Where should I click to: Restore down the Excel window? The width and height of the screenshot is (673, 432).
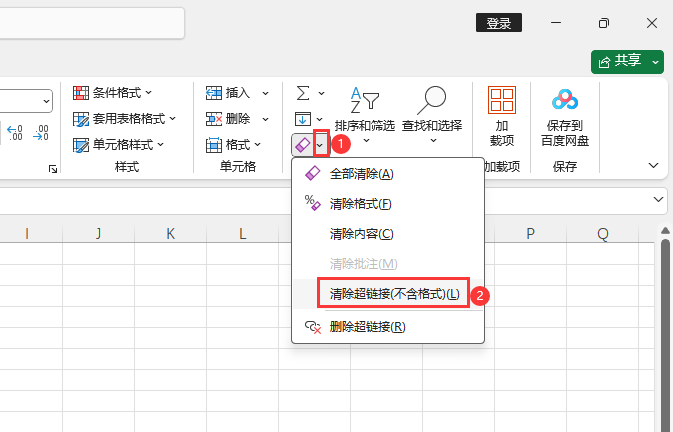603,23
